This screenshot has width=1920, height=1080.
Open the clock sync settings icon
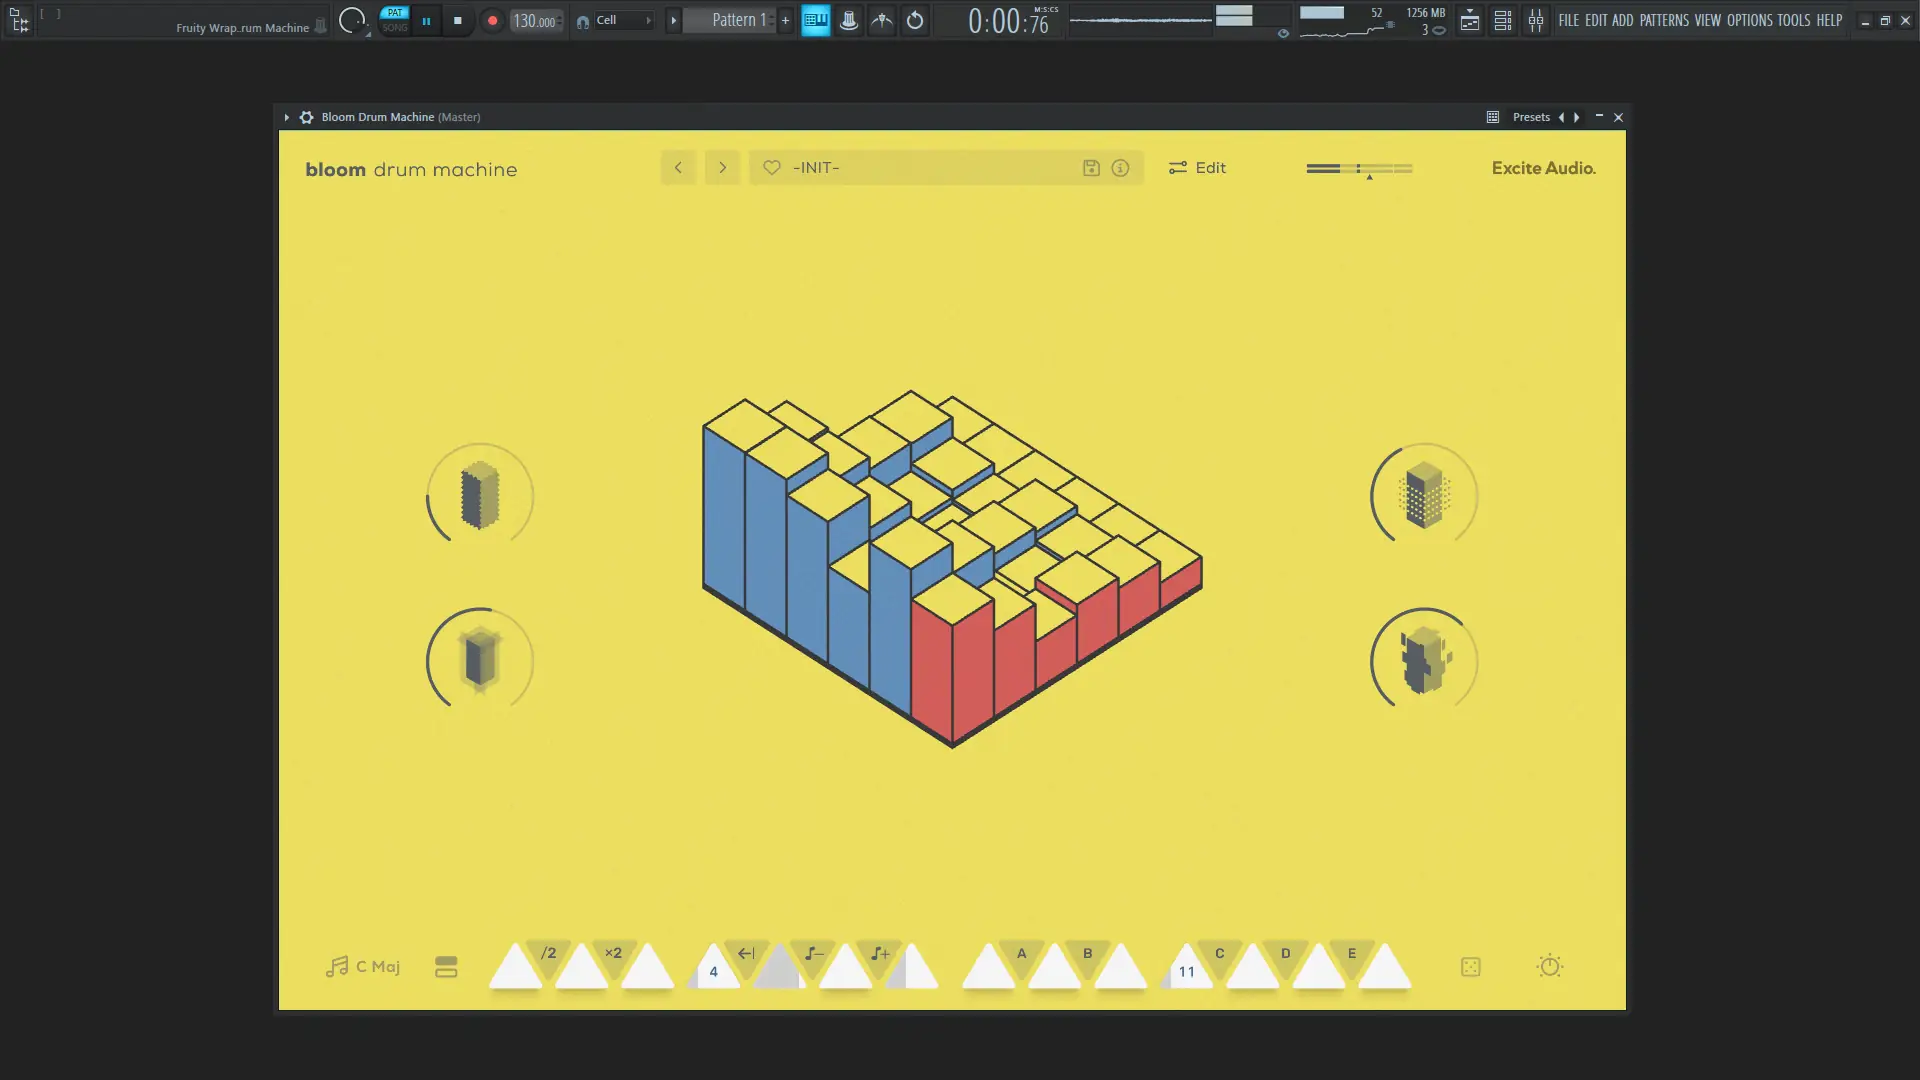(1549, 966)
